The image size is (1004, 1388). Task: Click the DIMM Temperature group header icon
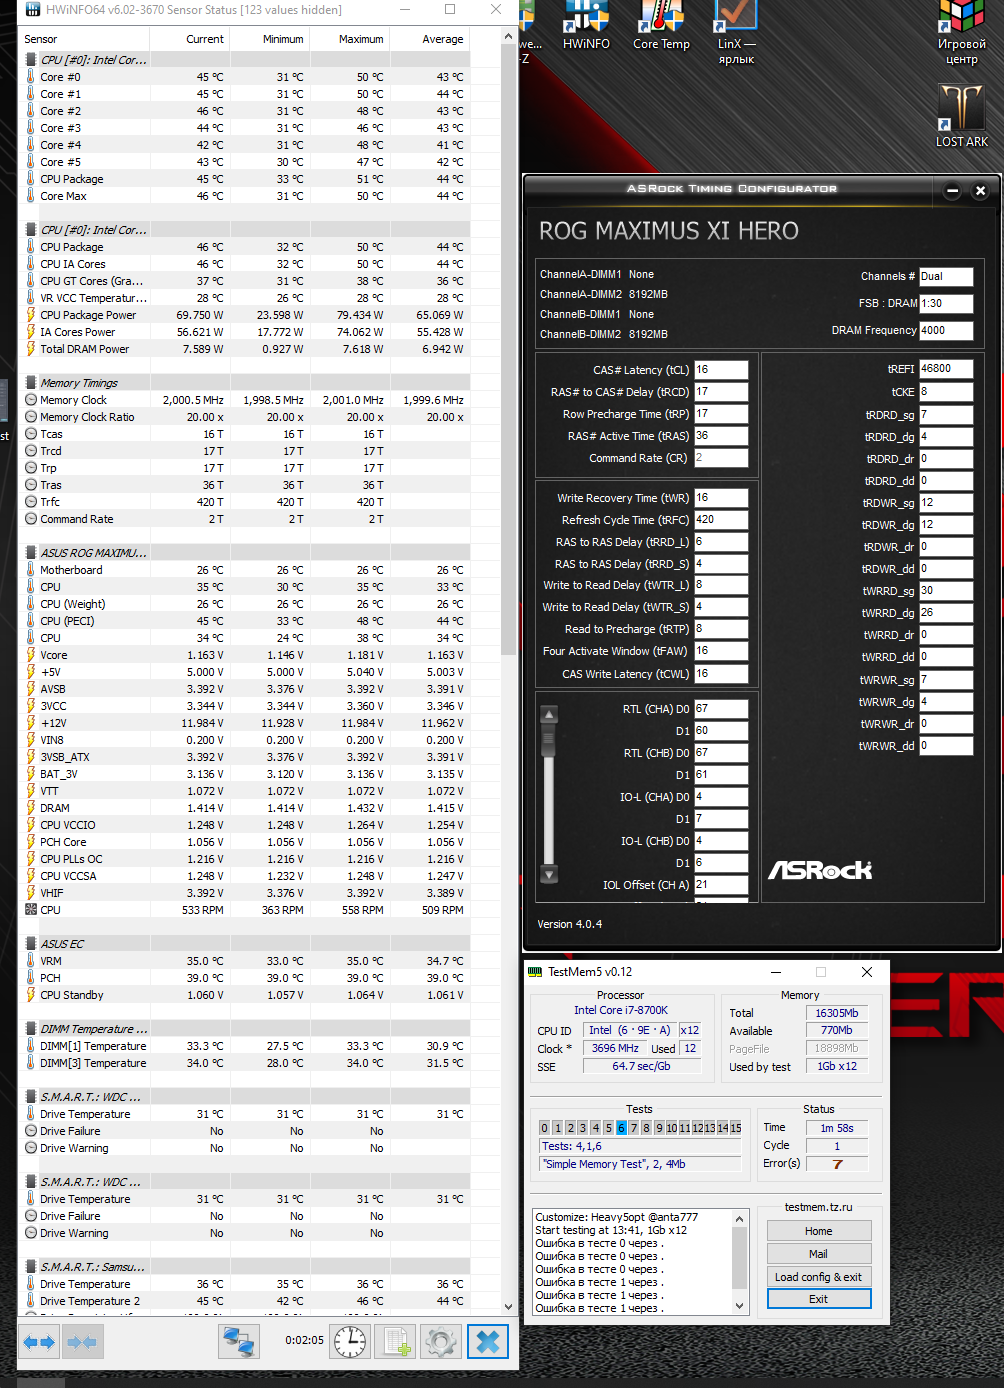coord(31,1029)
